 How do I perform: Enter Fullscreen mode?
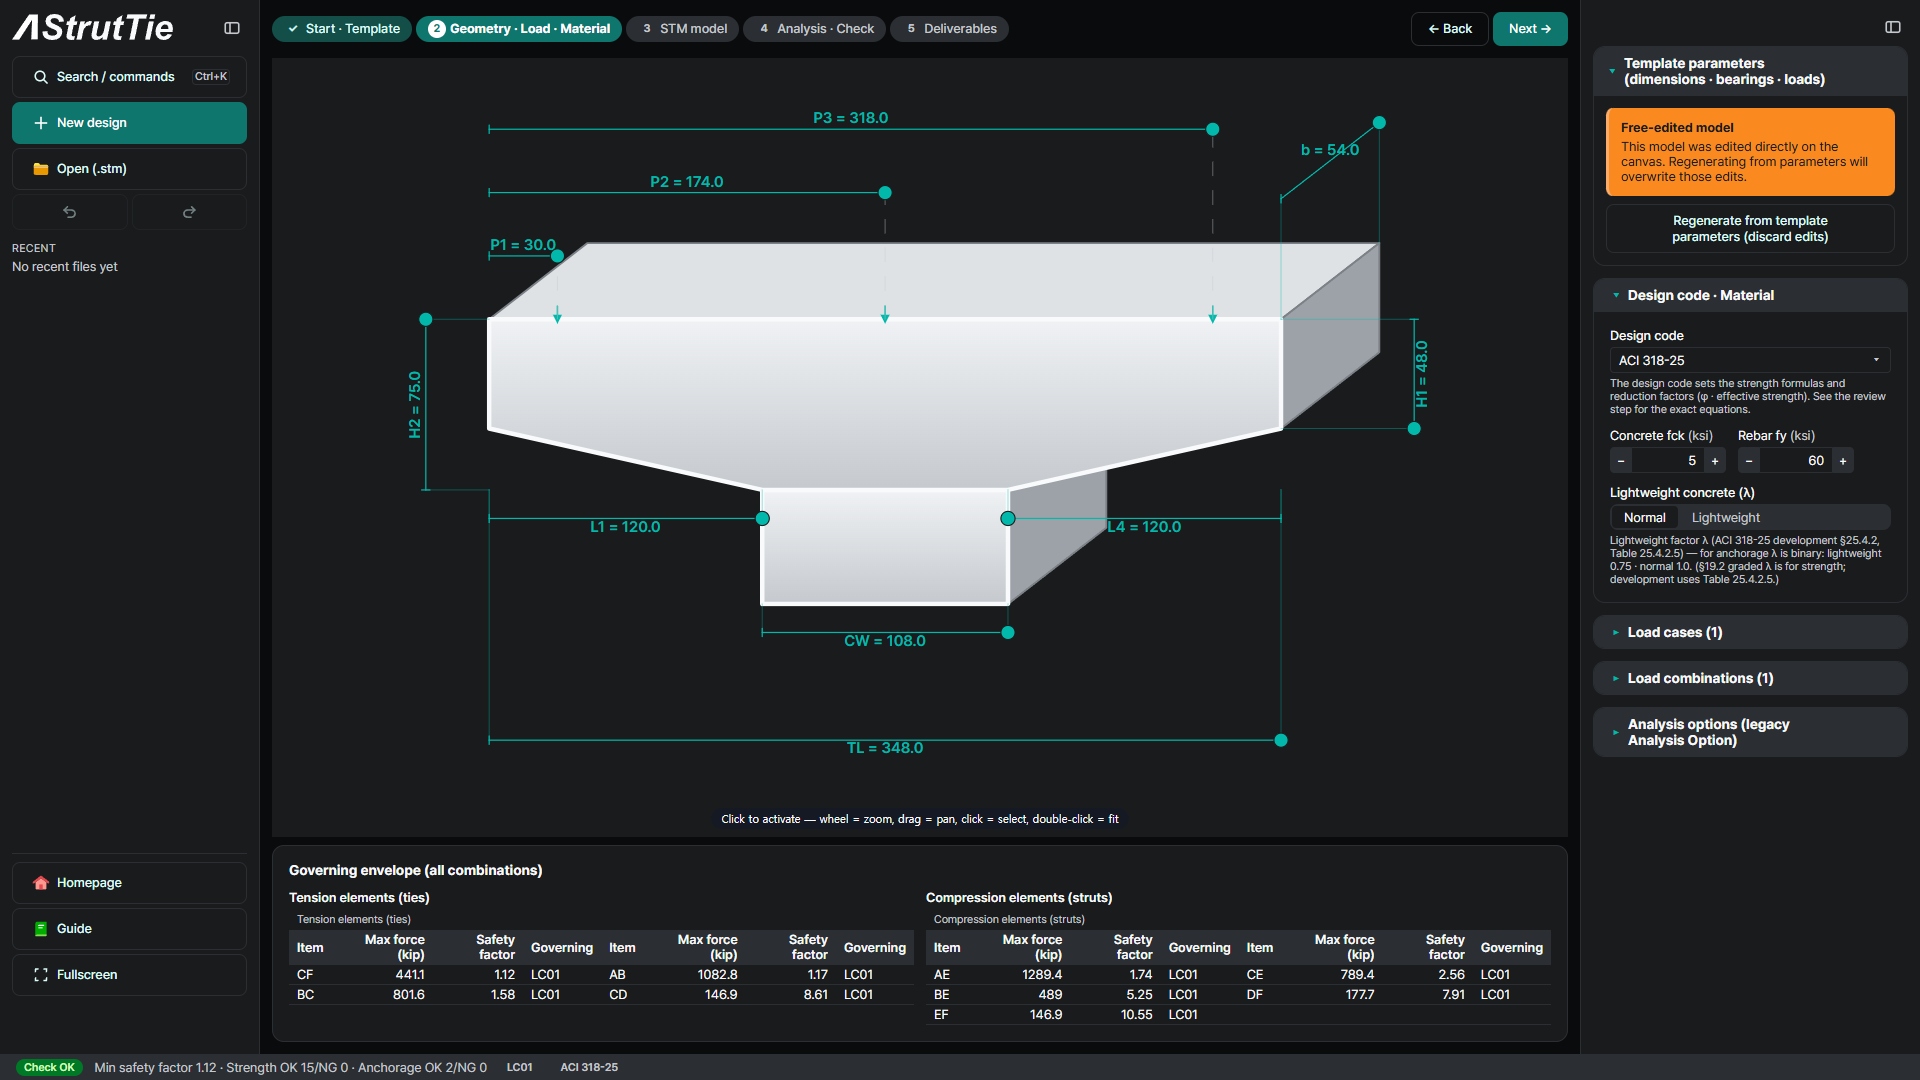[129, 975]
